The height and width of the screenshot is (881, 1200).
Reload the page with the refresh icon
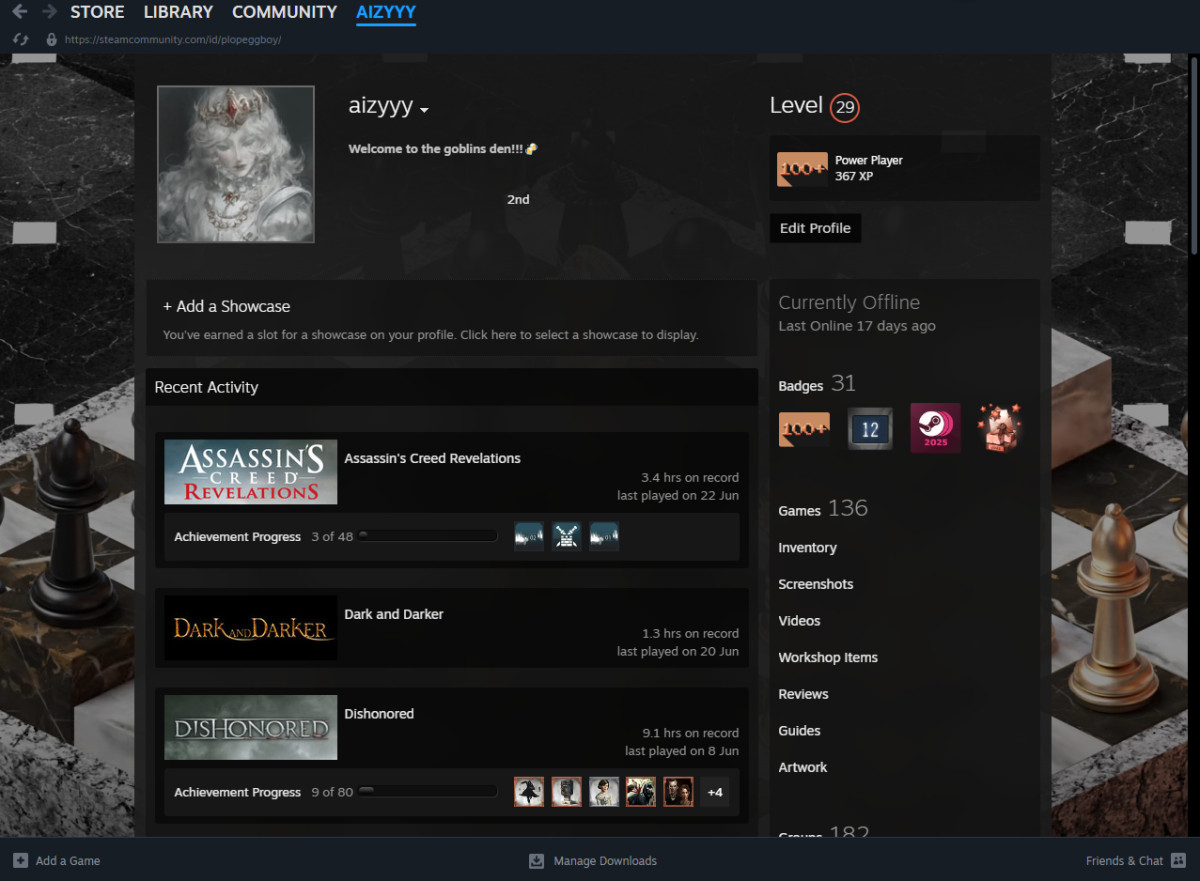(20, 39)
